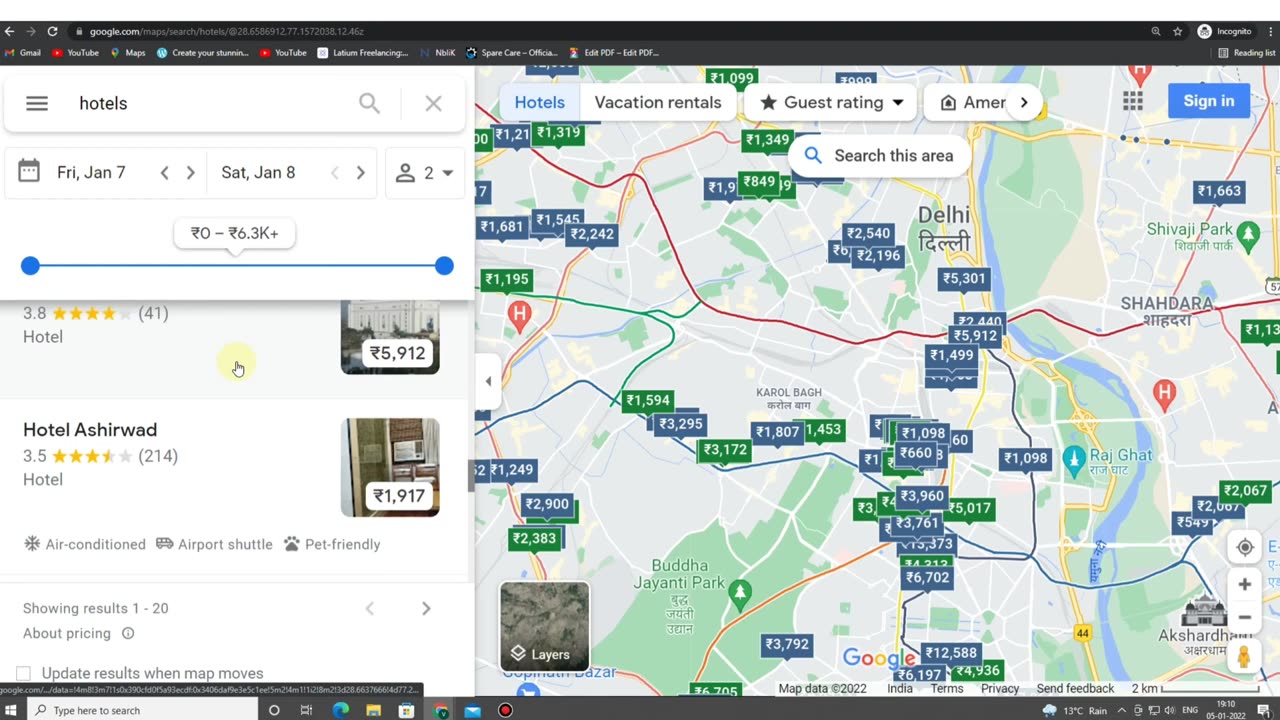
Task: Reload the page
Action: click(52, 31)
